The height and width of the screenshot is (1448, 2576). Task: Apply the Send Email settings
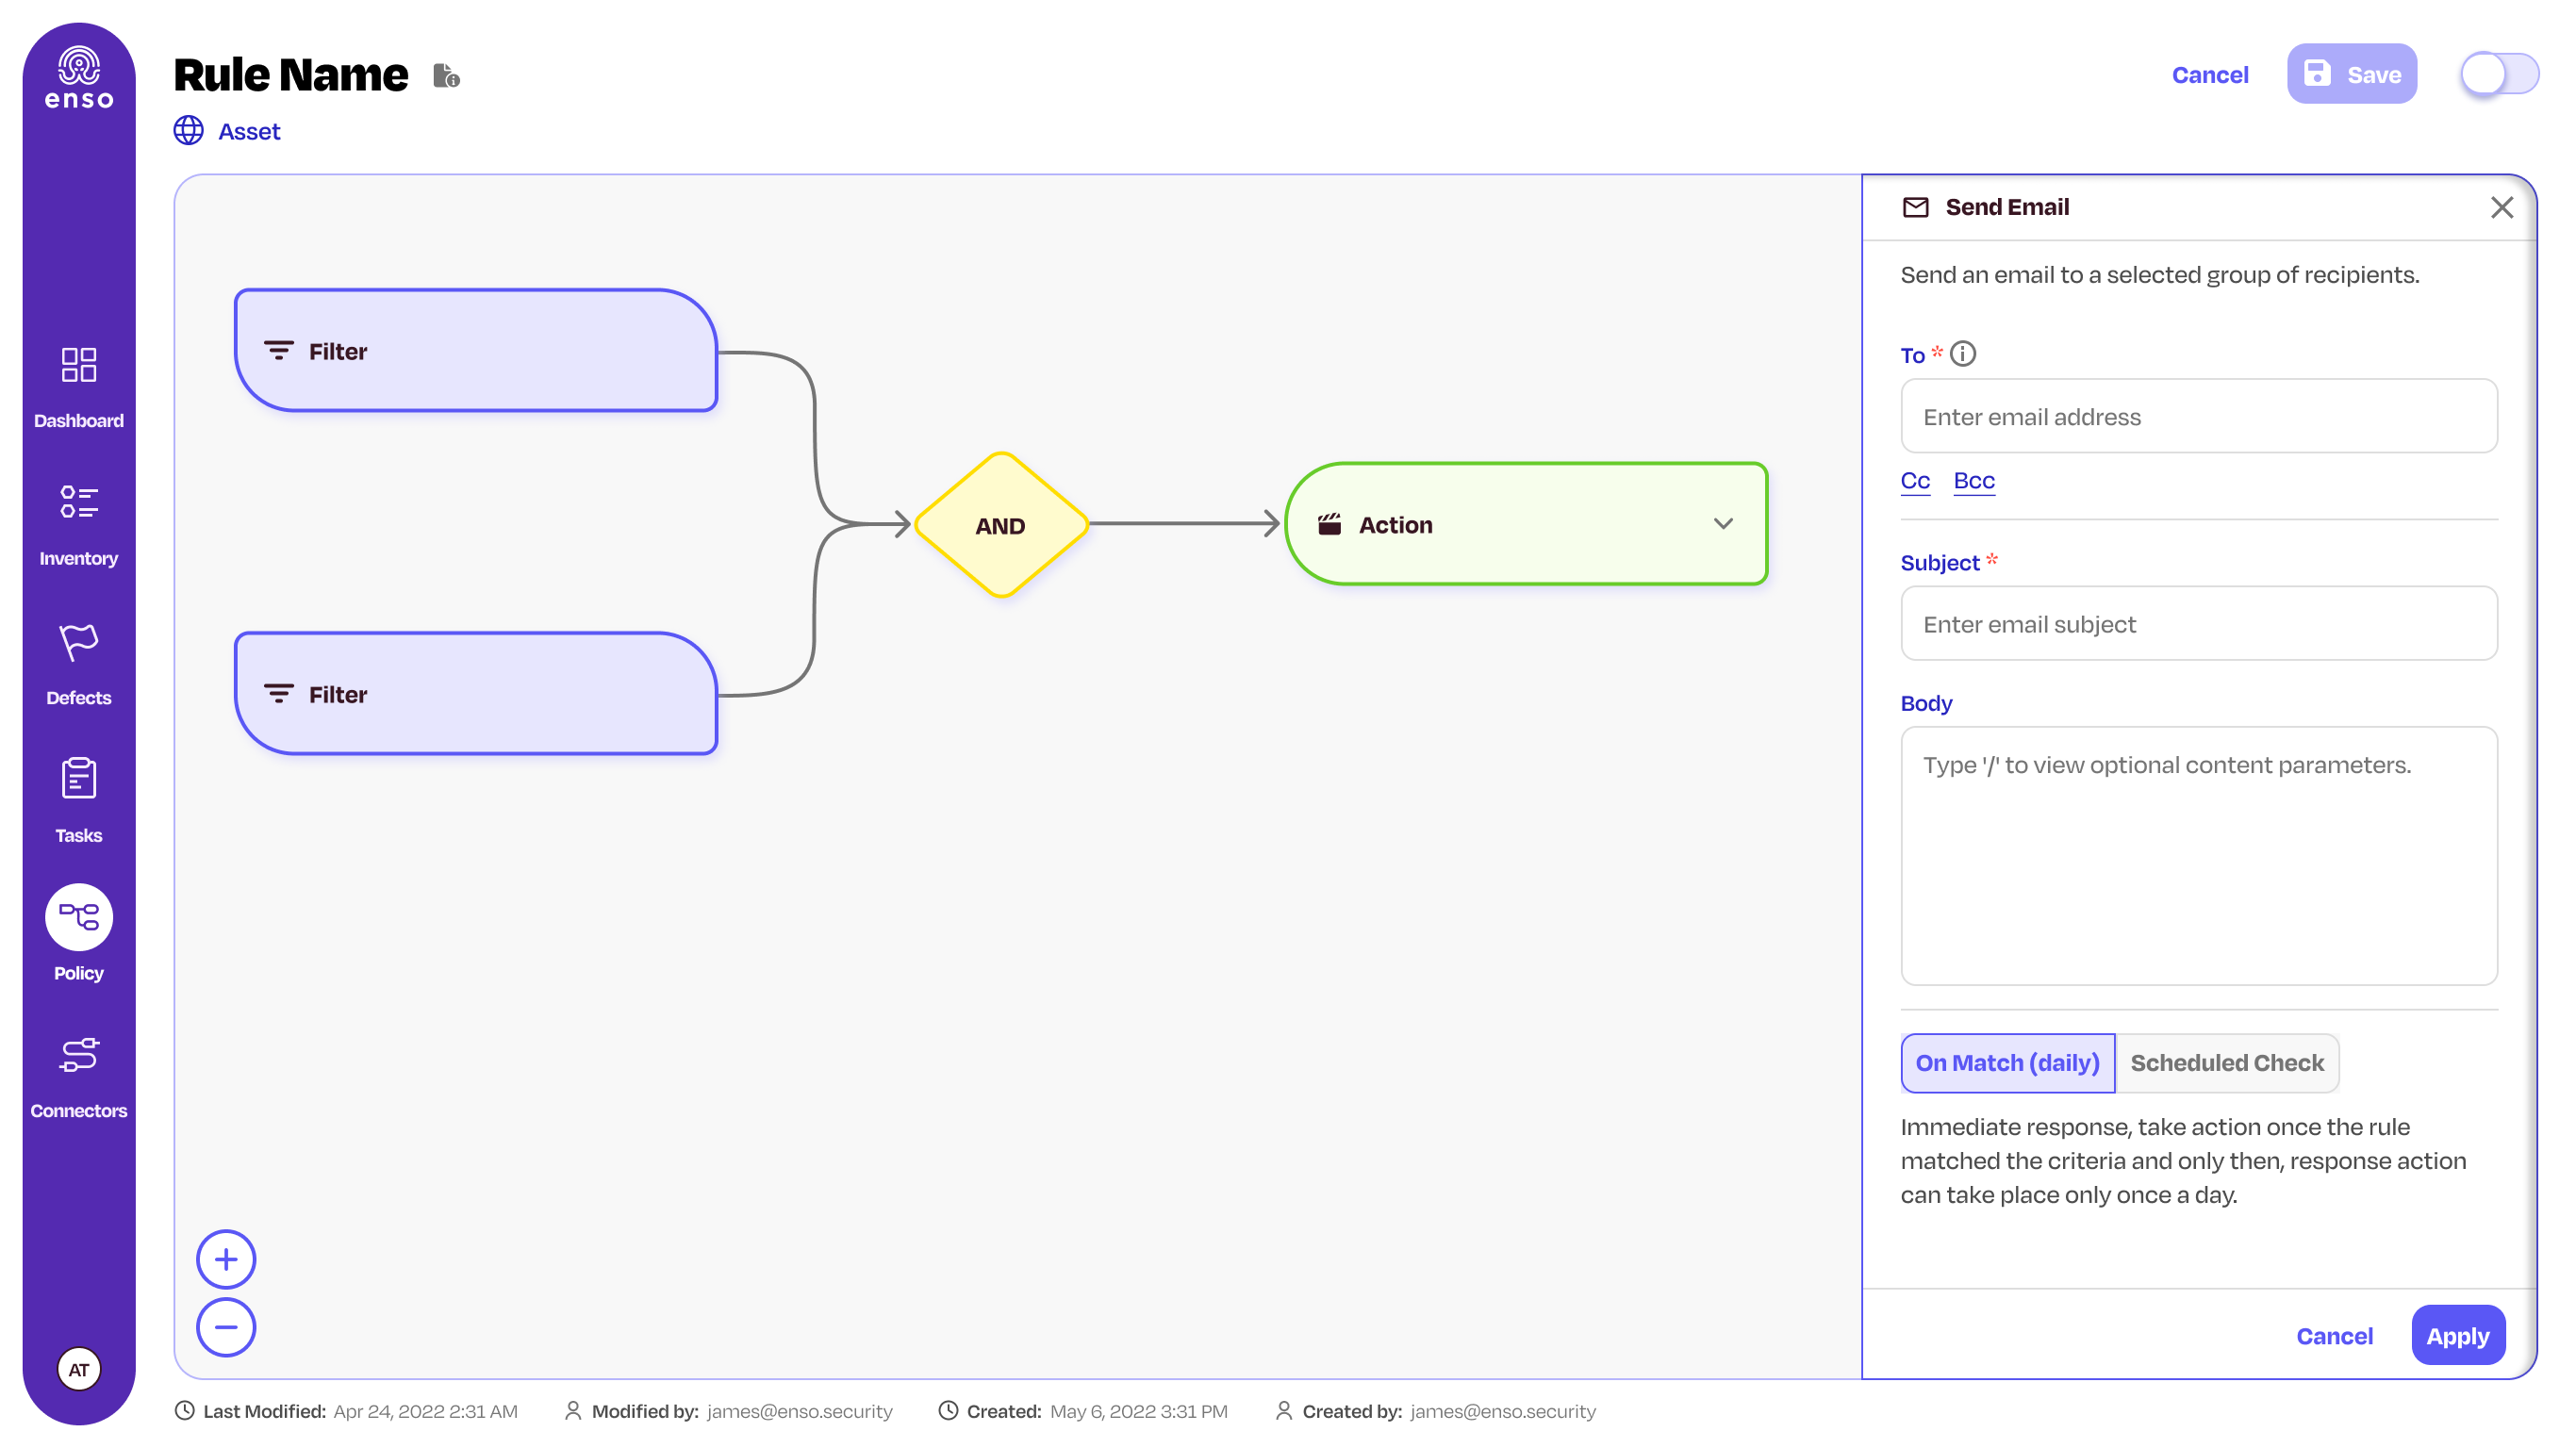click(2458, 1336)
